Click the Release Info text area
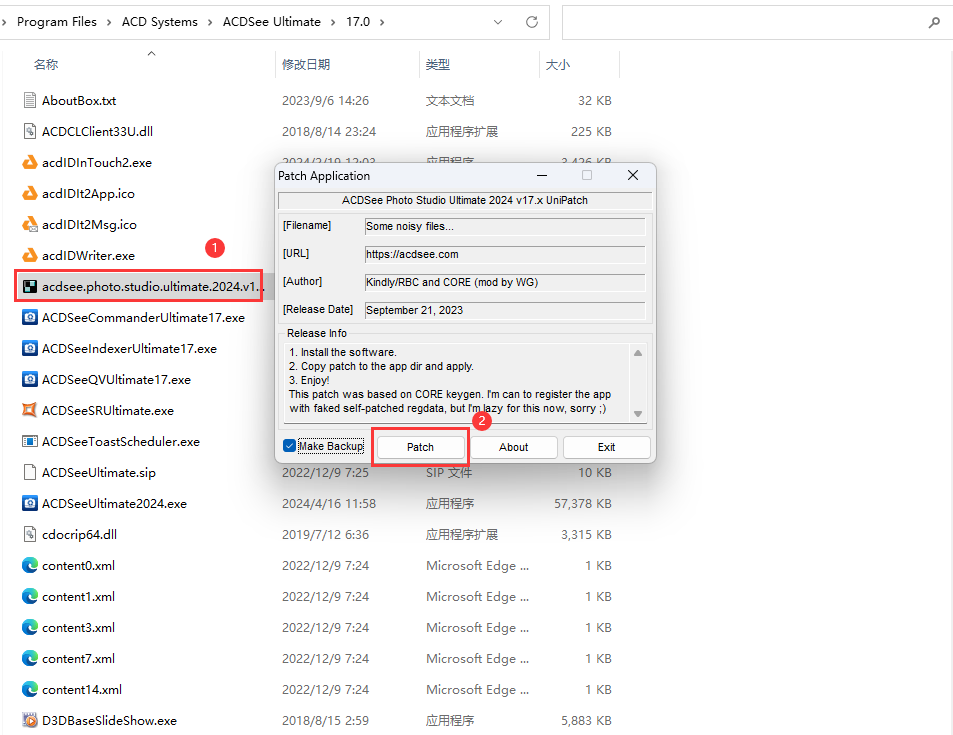953x735 pixels. tap(457, 381)
